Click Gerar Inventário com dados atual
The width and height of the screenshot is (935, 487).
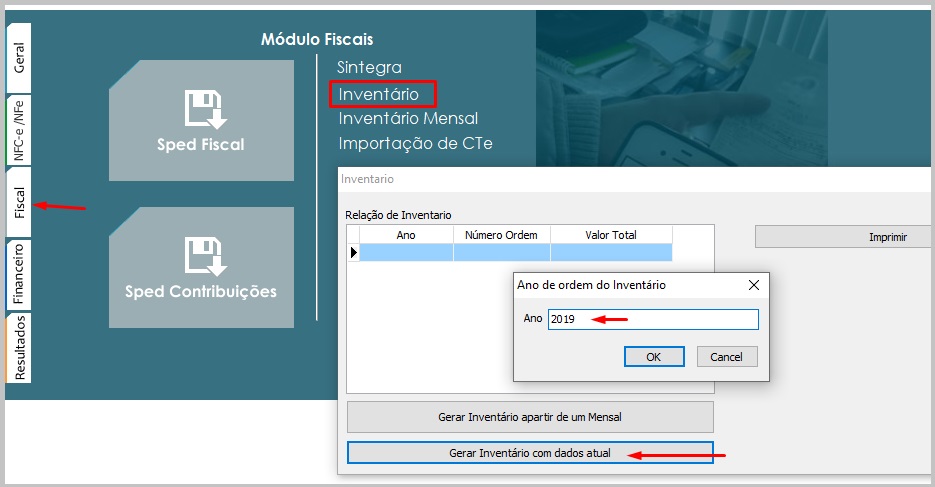pyautogui.click(x=530, y=453)
